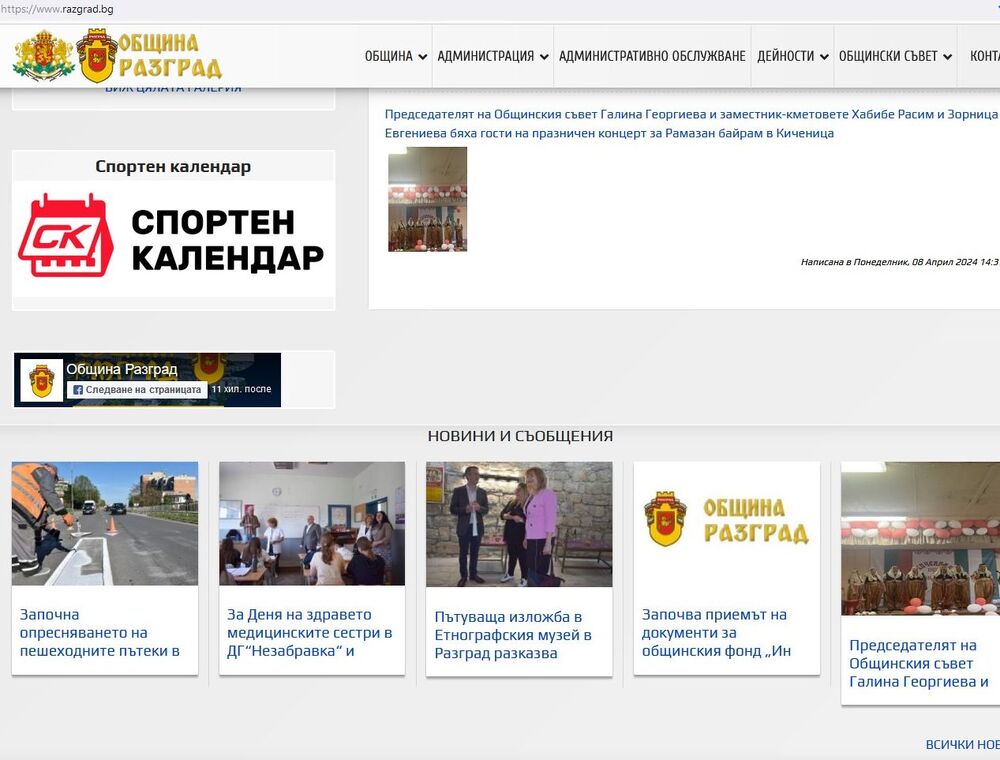The image size is (1000, 760).
Task: Expand the Община menu dropdown
Action: [x=396, y=57]
